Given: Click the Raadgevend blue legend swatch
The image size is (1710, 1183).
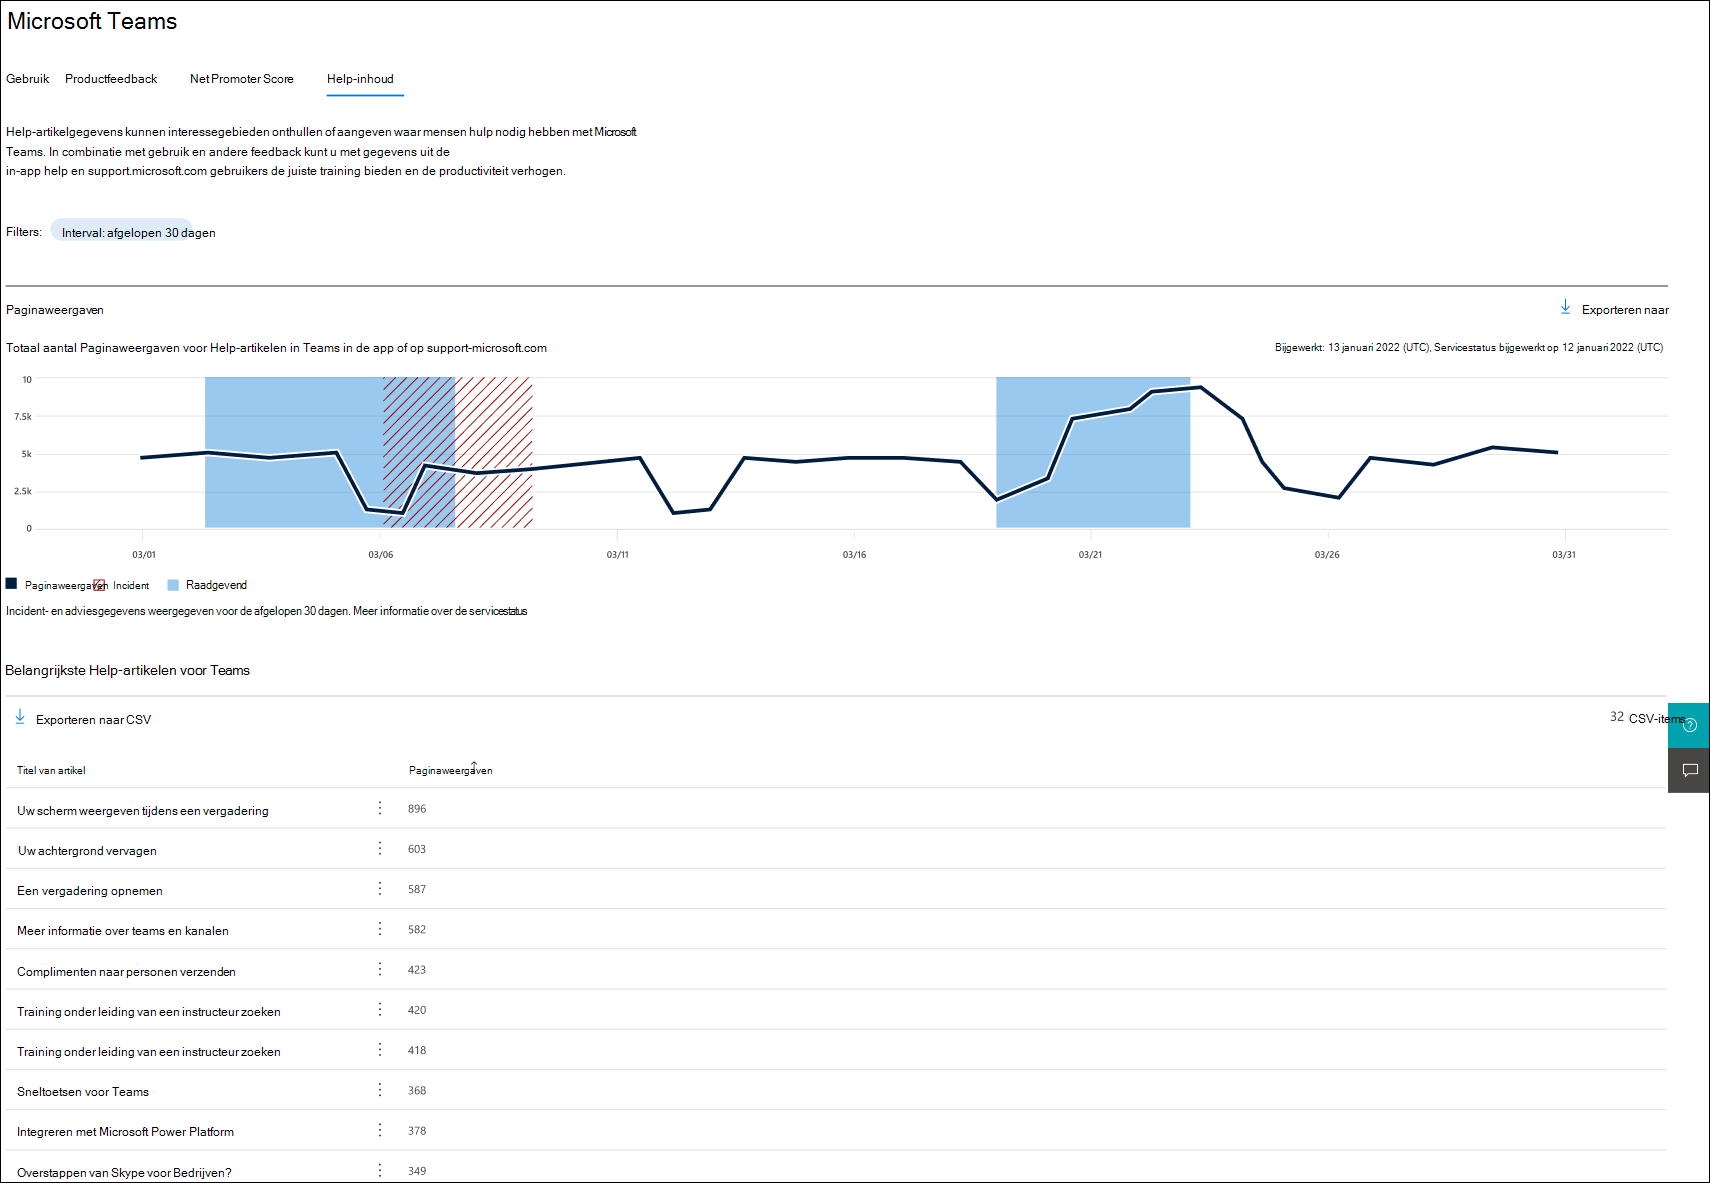Looking at the screenshot, I should coord(173,585).
